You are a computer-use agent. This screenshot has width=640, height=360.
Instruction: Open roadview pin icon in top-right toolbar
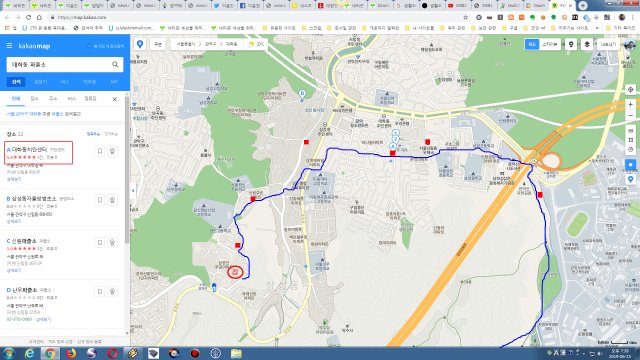[x=571, y=44]
